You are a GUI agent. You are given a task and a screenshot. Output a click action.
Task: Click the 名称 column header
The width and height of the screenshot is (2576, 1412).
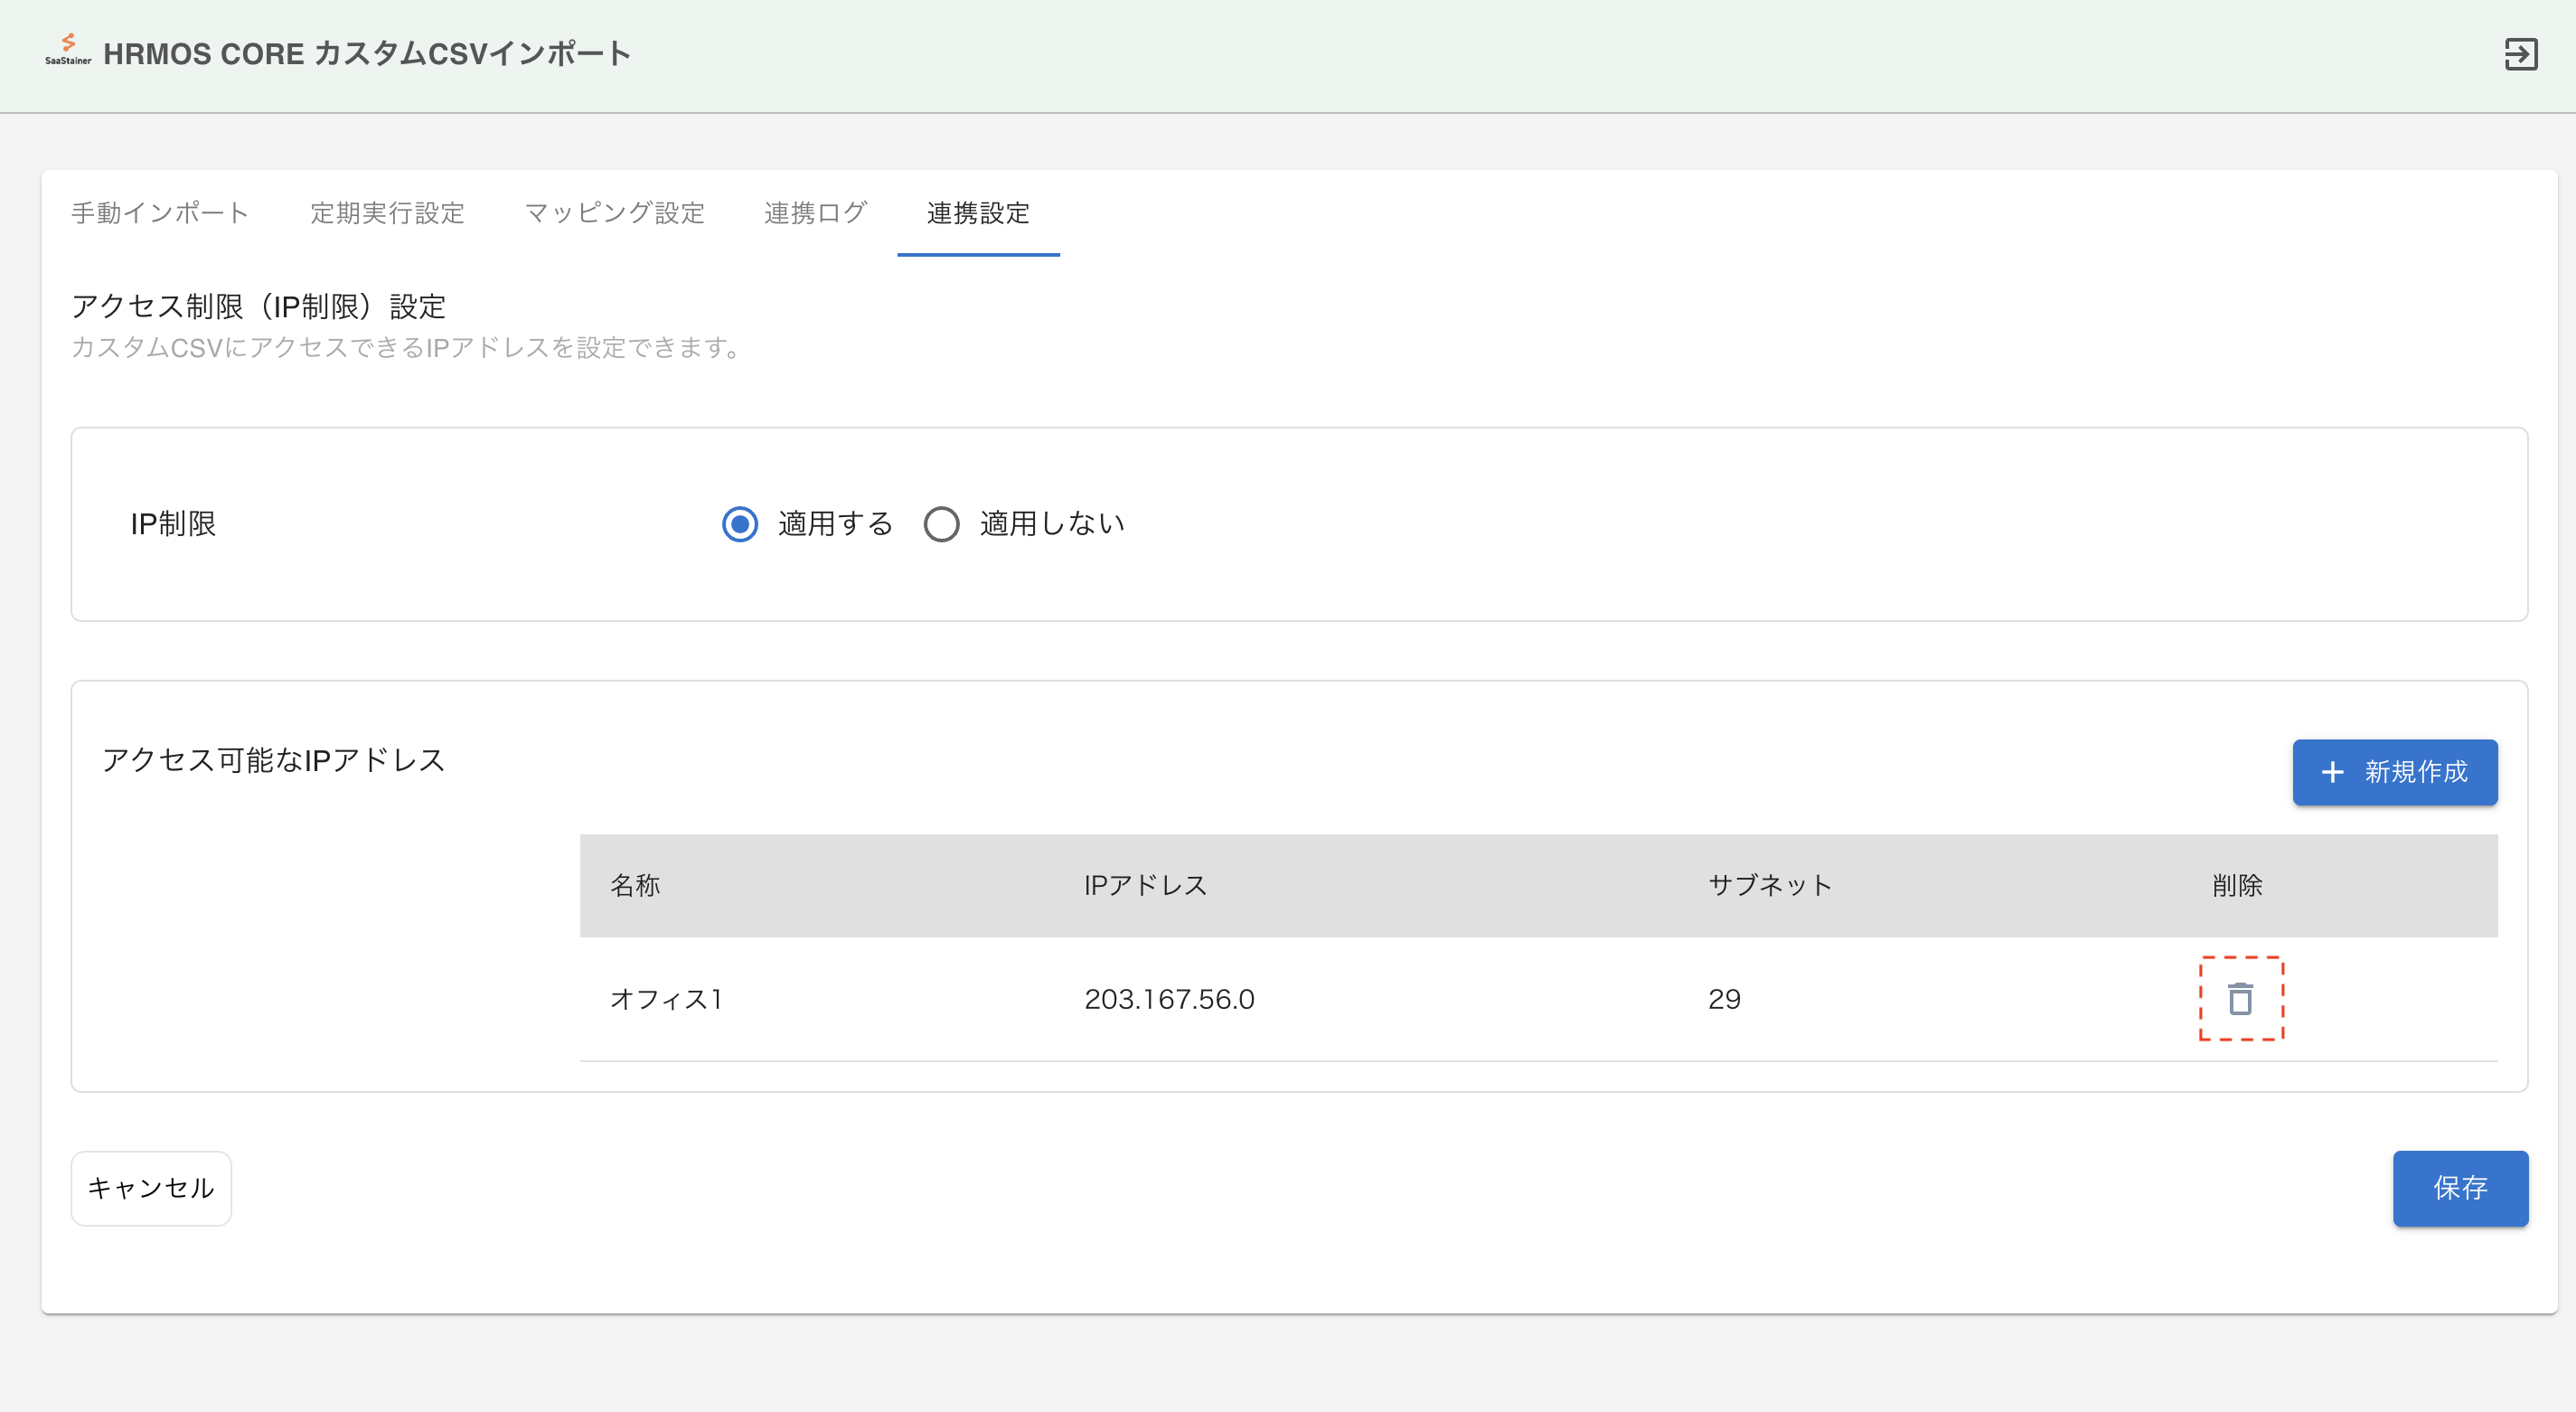(x=635, y=885)
